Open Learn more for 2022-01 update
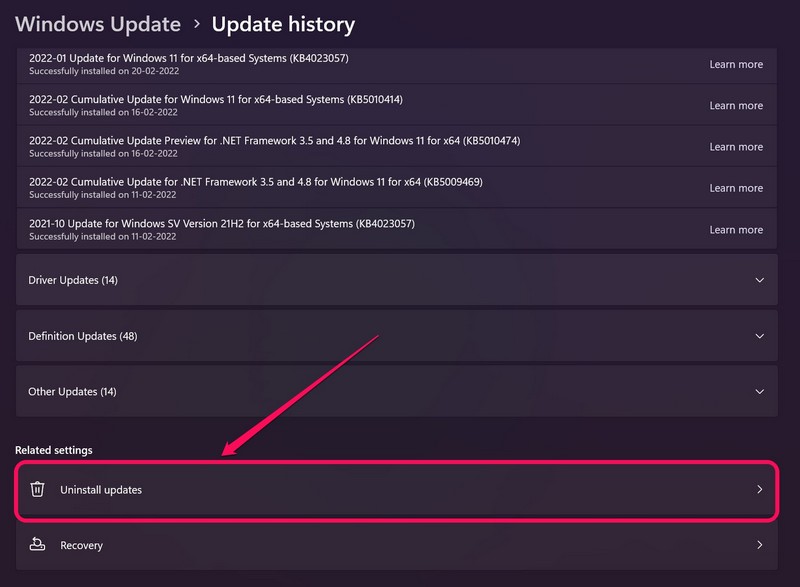The height and width of the screenshot is (587, 800). tap(736, 65)
